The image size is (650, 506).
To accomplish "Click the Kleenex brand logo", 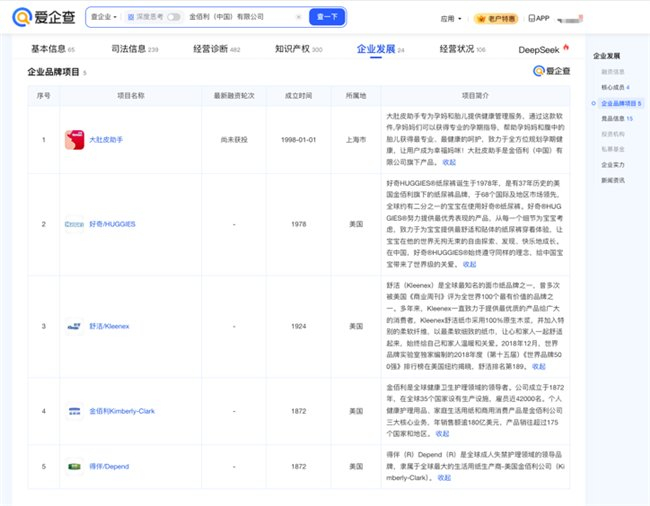I will pos(75,326).
